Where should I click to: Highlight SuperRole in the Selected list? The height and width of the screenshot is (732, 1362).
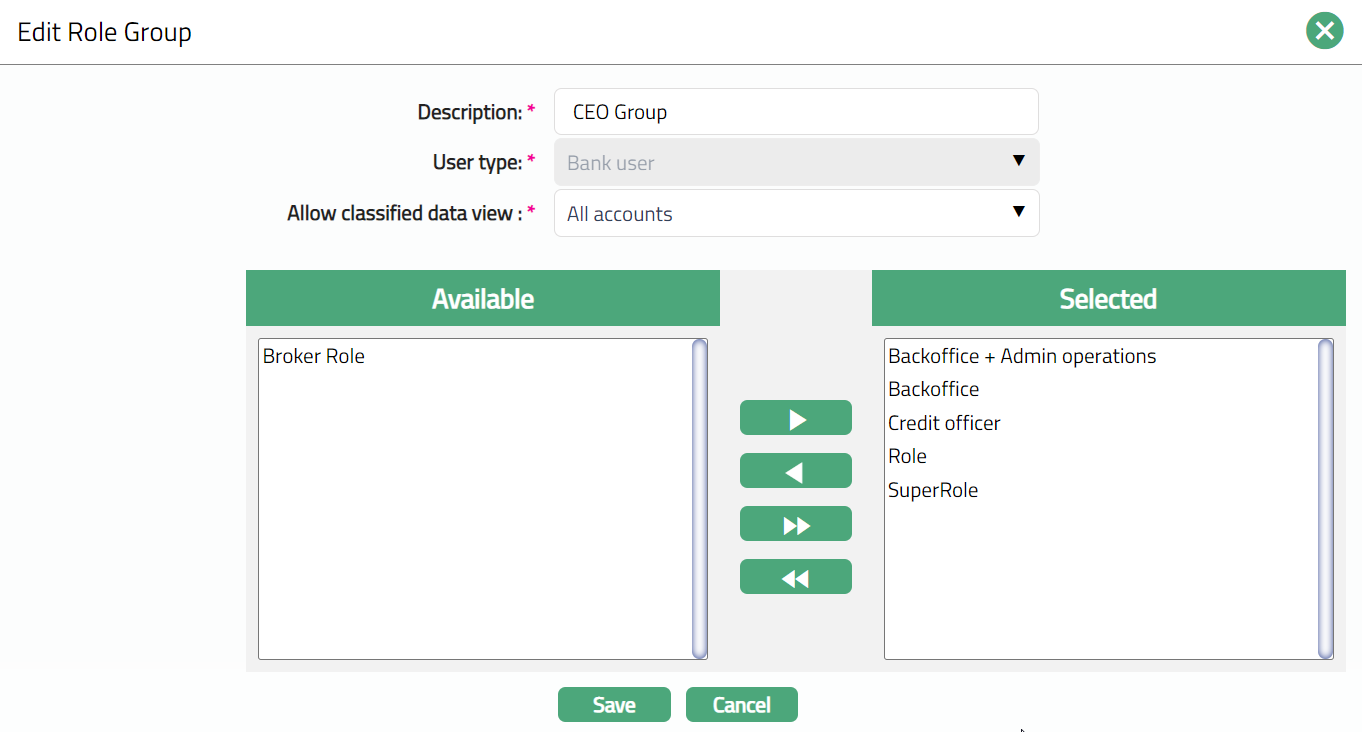pyautogui.click(x=933, y=490)
